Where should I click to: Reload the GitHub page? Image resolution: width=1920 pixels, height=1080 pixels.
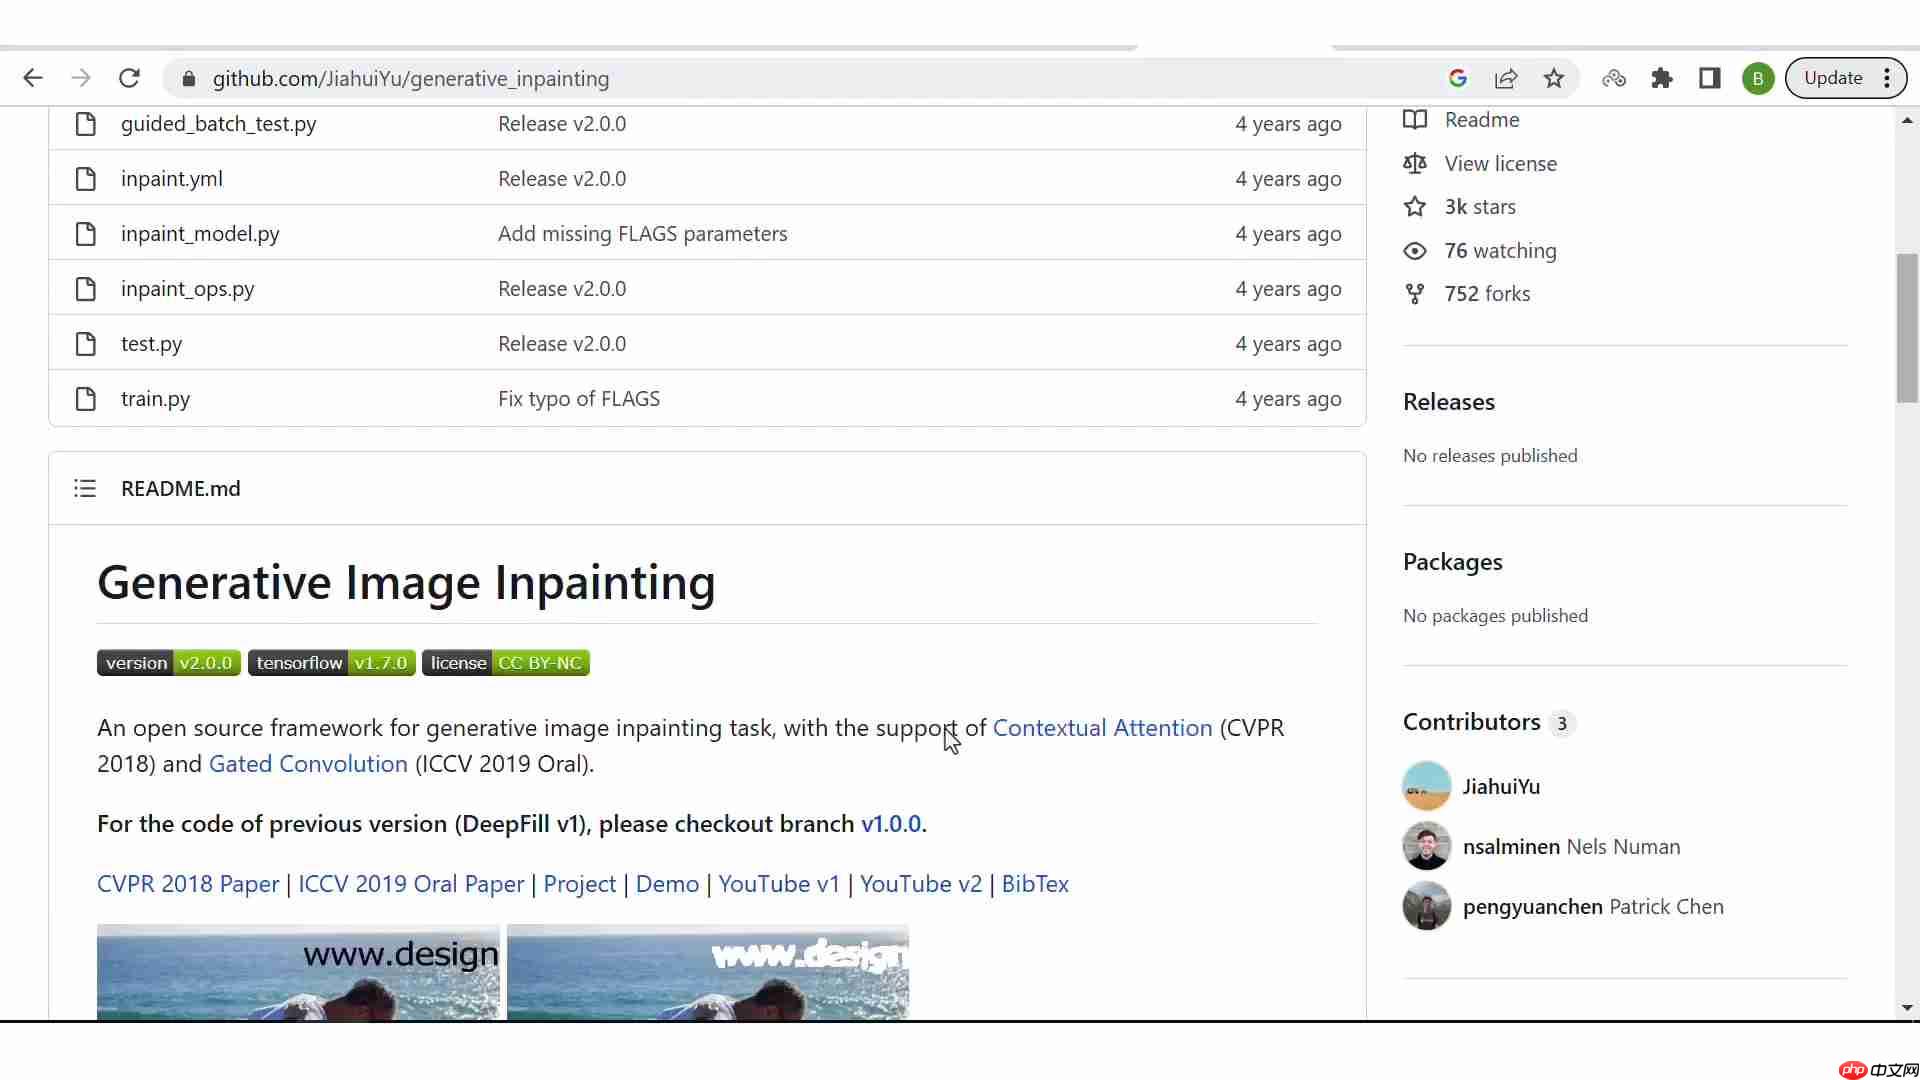[x=129, y=78]
